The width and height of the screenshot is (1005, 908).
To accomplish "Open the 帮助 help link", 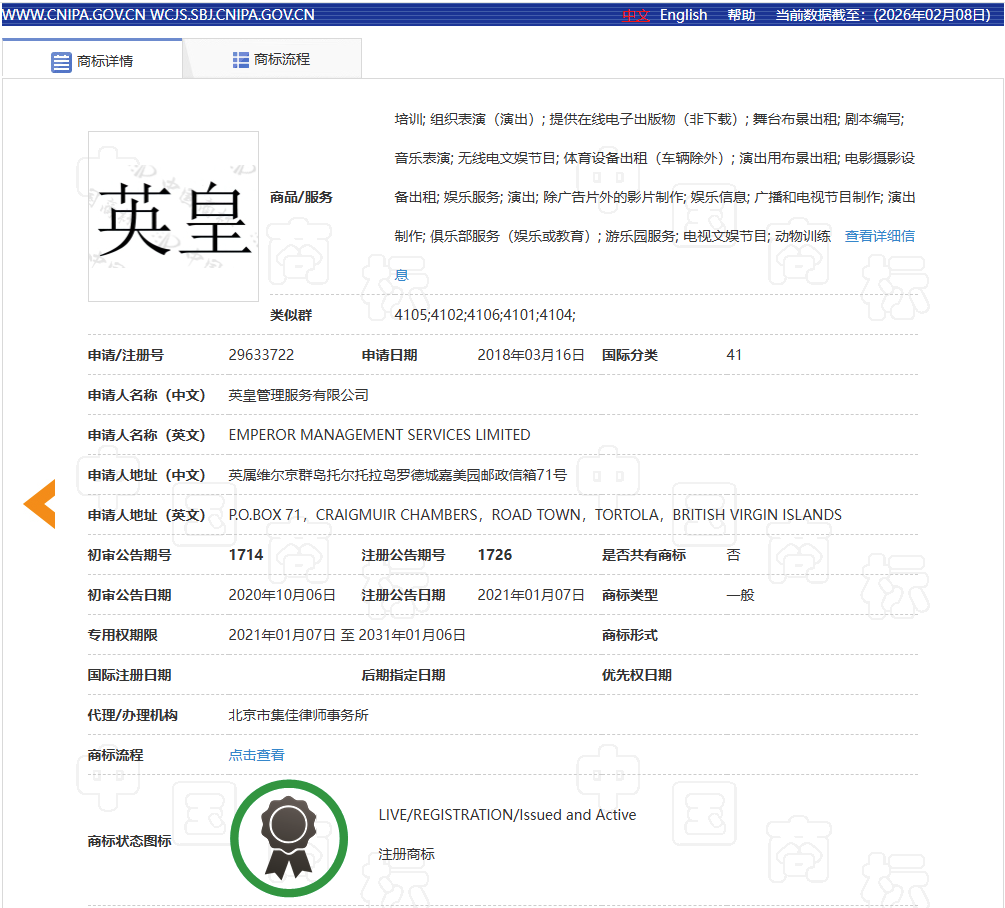I will click(741, 15).
